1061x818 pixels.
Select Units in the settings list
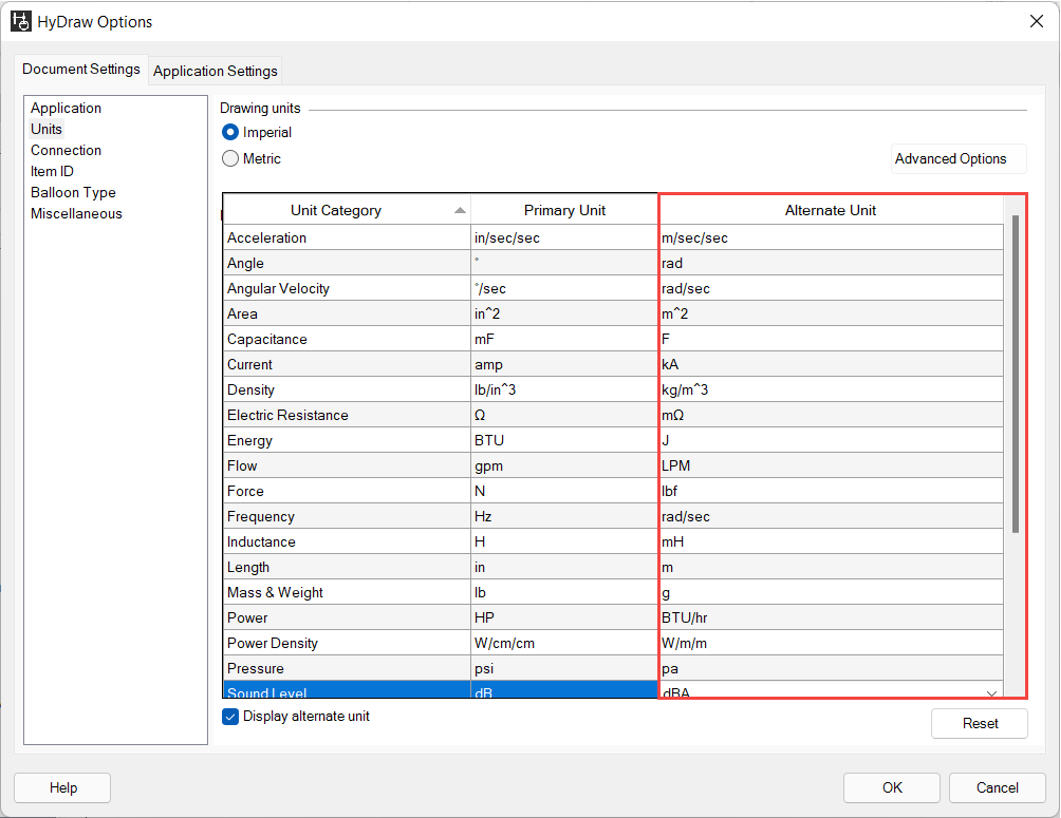[x=46, y=129]
